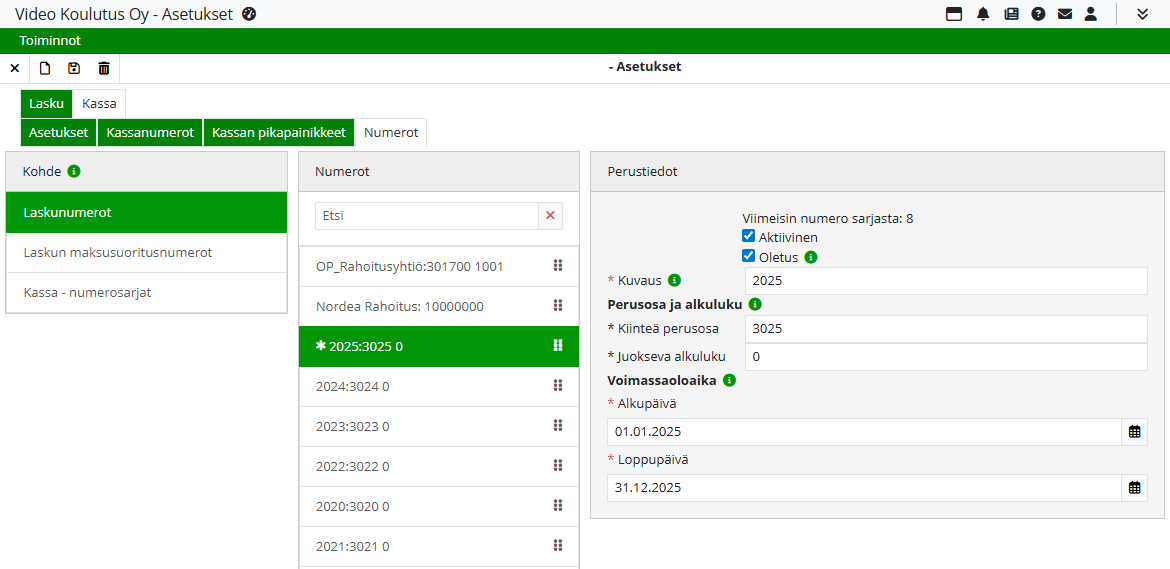This screenshot has height=569, width=1170.
Task: Open calendar picker for Loppupäivä
Action: pyautogui.click(x=1134, y=488)
